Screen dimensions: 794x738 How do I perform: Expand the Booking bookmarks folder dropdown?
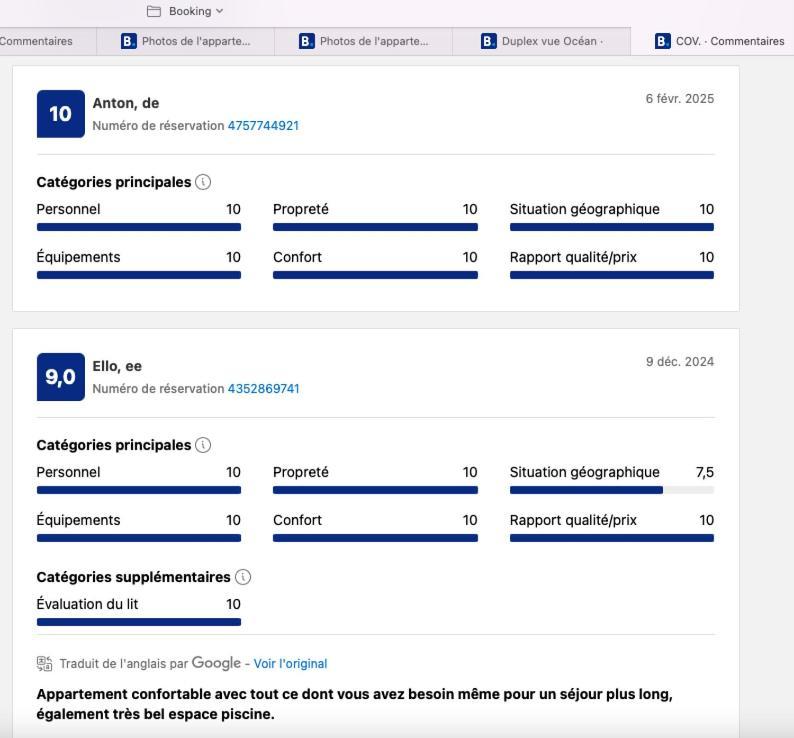219,11
